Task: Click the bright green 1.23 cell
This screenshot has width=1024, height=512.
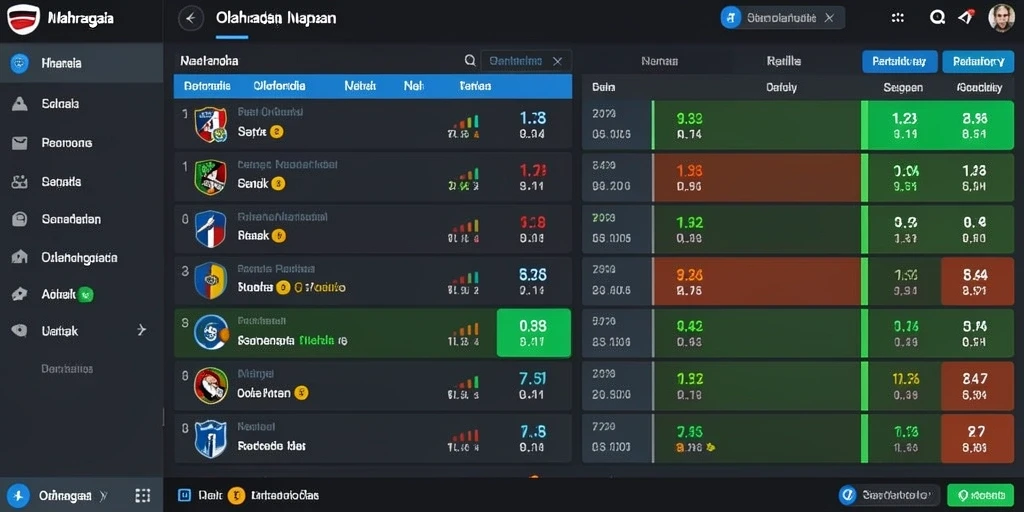Action: click(904, 125)
